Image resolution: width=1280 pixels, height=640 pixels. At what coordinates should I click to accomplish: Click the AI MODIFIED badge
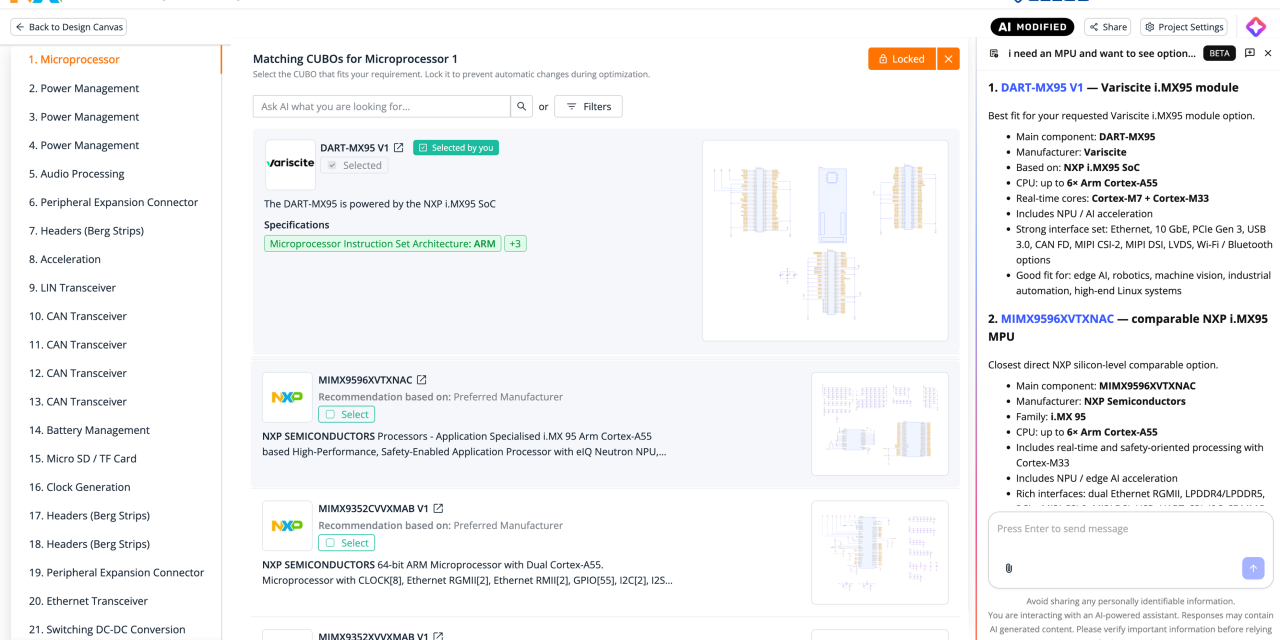(1032, 27)
